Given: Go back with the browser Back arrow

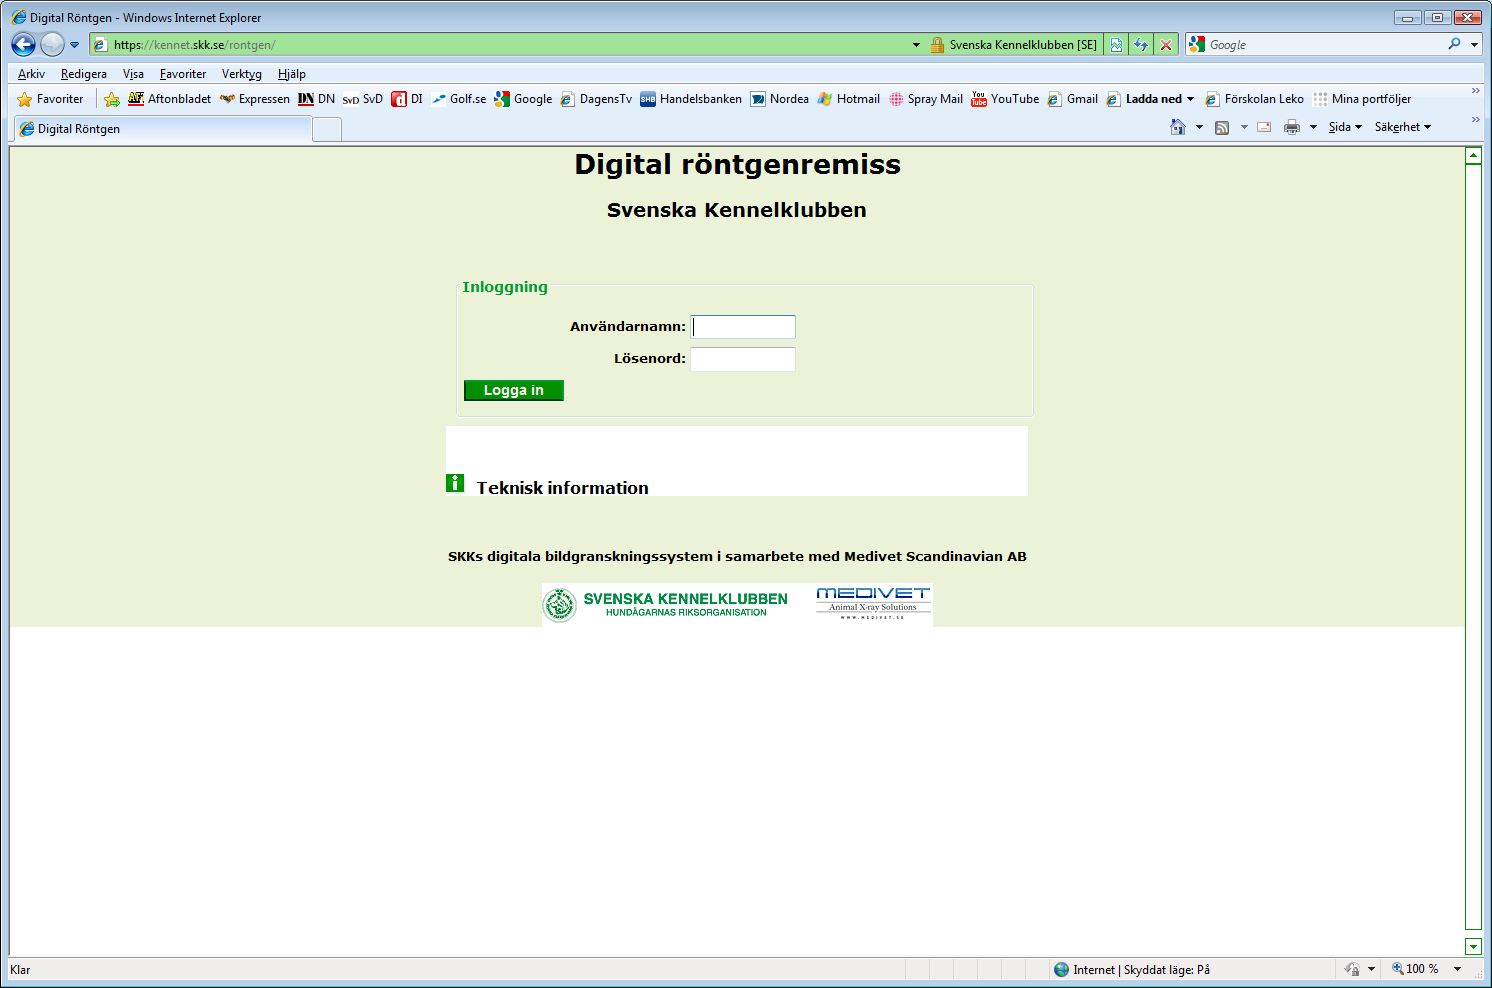Looking at the screenshot, I should click(24, 44).
